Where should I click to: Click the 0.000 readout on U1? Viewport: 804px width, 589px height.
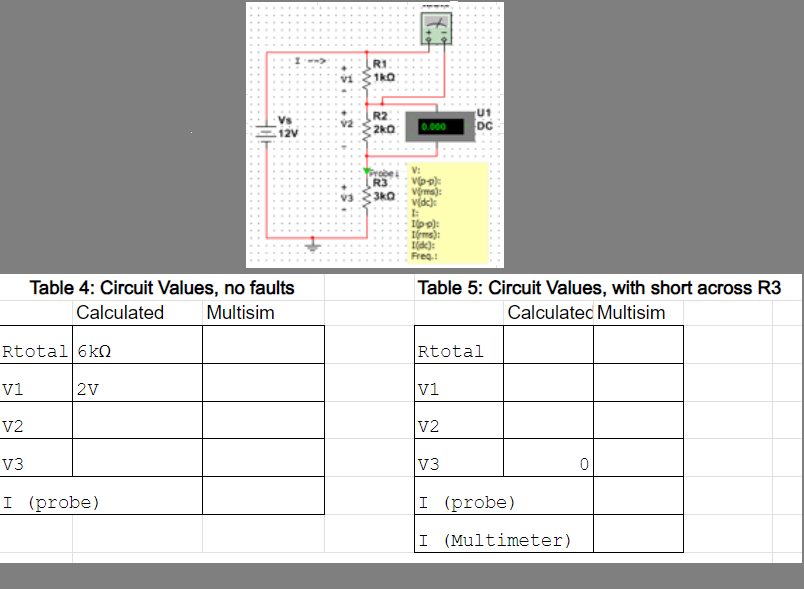click(x=433, y=126)
